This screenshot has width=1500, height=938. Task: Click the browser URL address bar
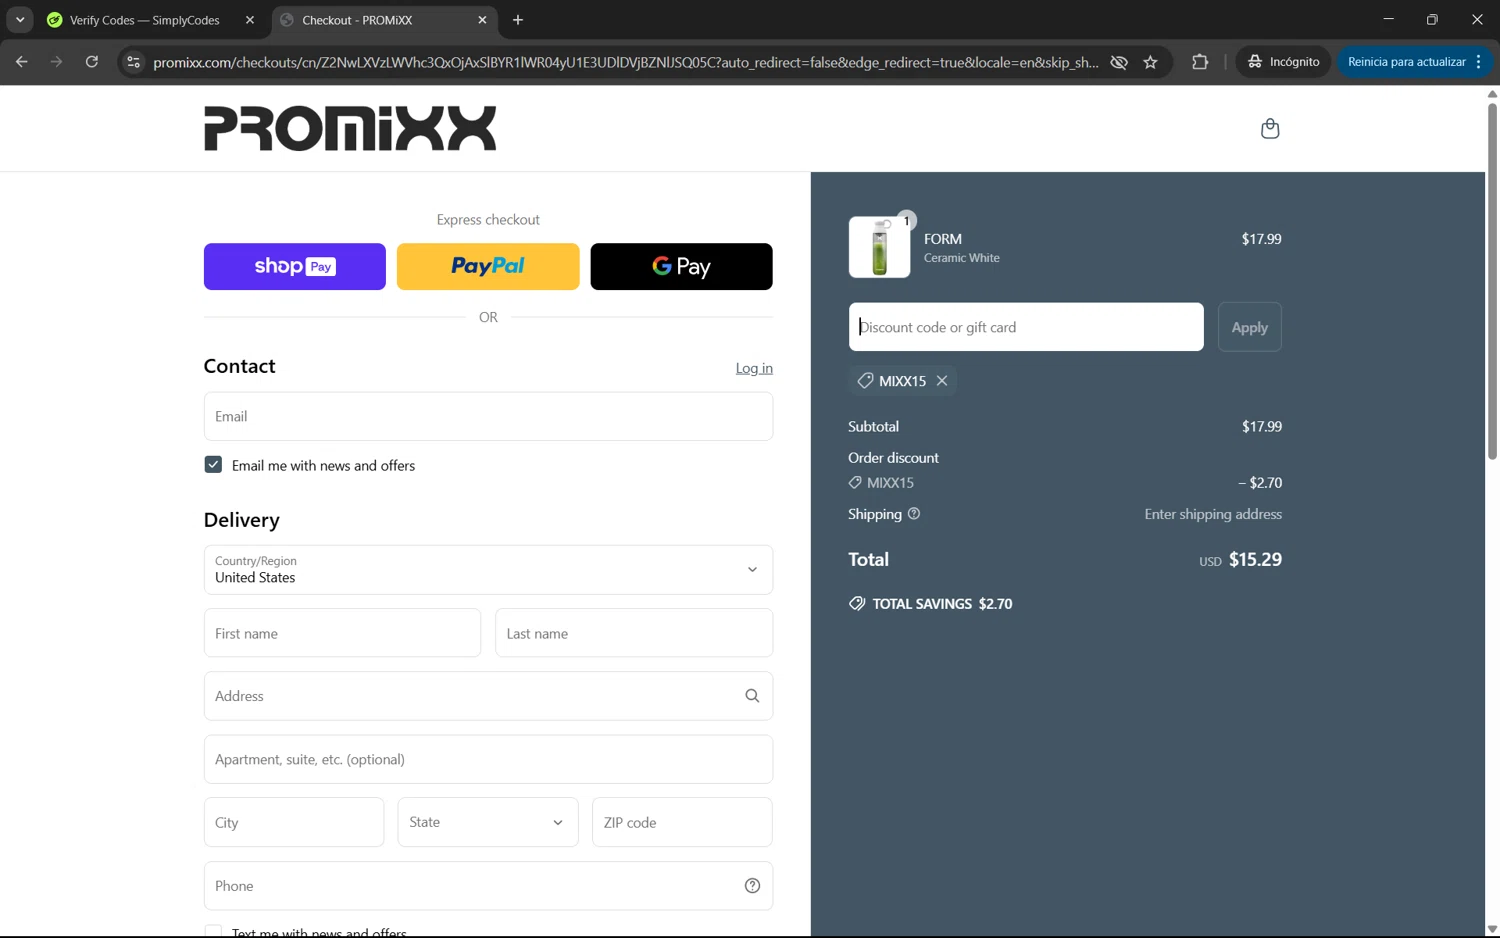tap(626, 62)
